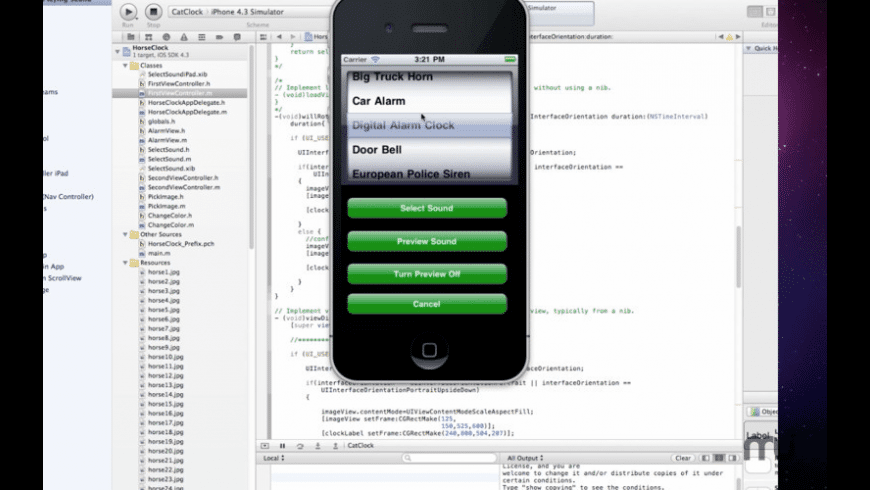
Task: Show both variables and console panes
Action: 719,458
